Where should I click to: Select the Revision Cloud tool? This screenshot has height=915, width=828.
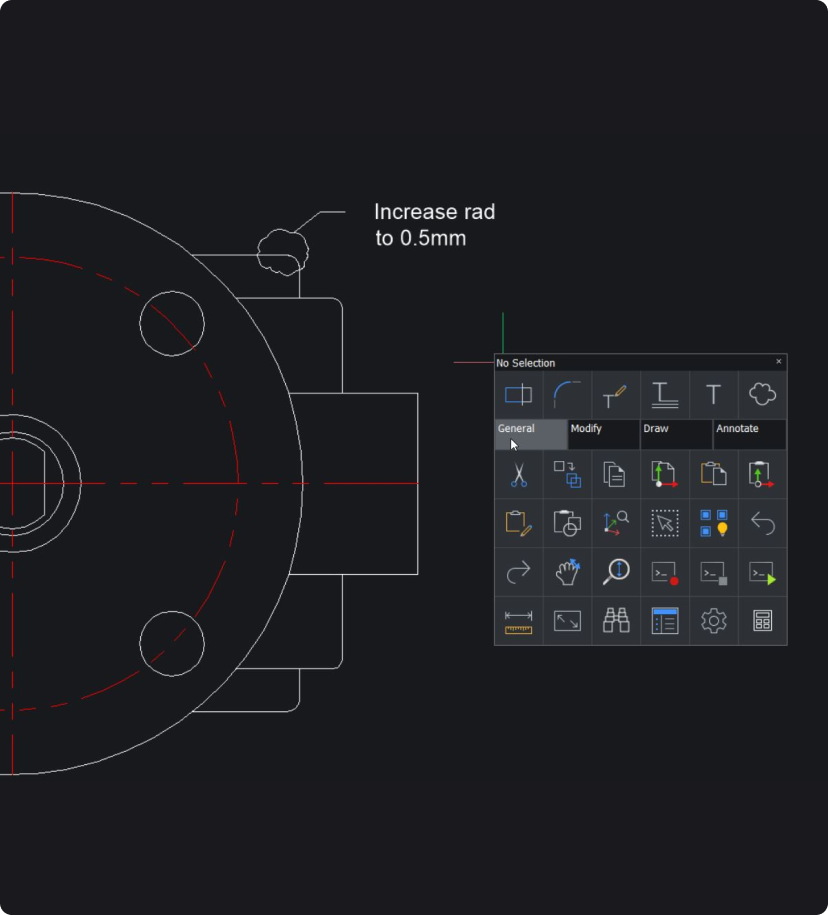tap(762, 395)
